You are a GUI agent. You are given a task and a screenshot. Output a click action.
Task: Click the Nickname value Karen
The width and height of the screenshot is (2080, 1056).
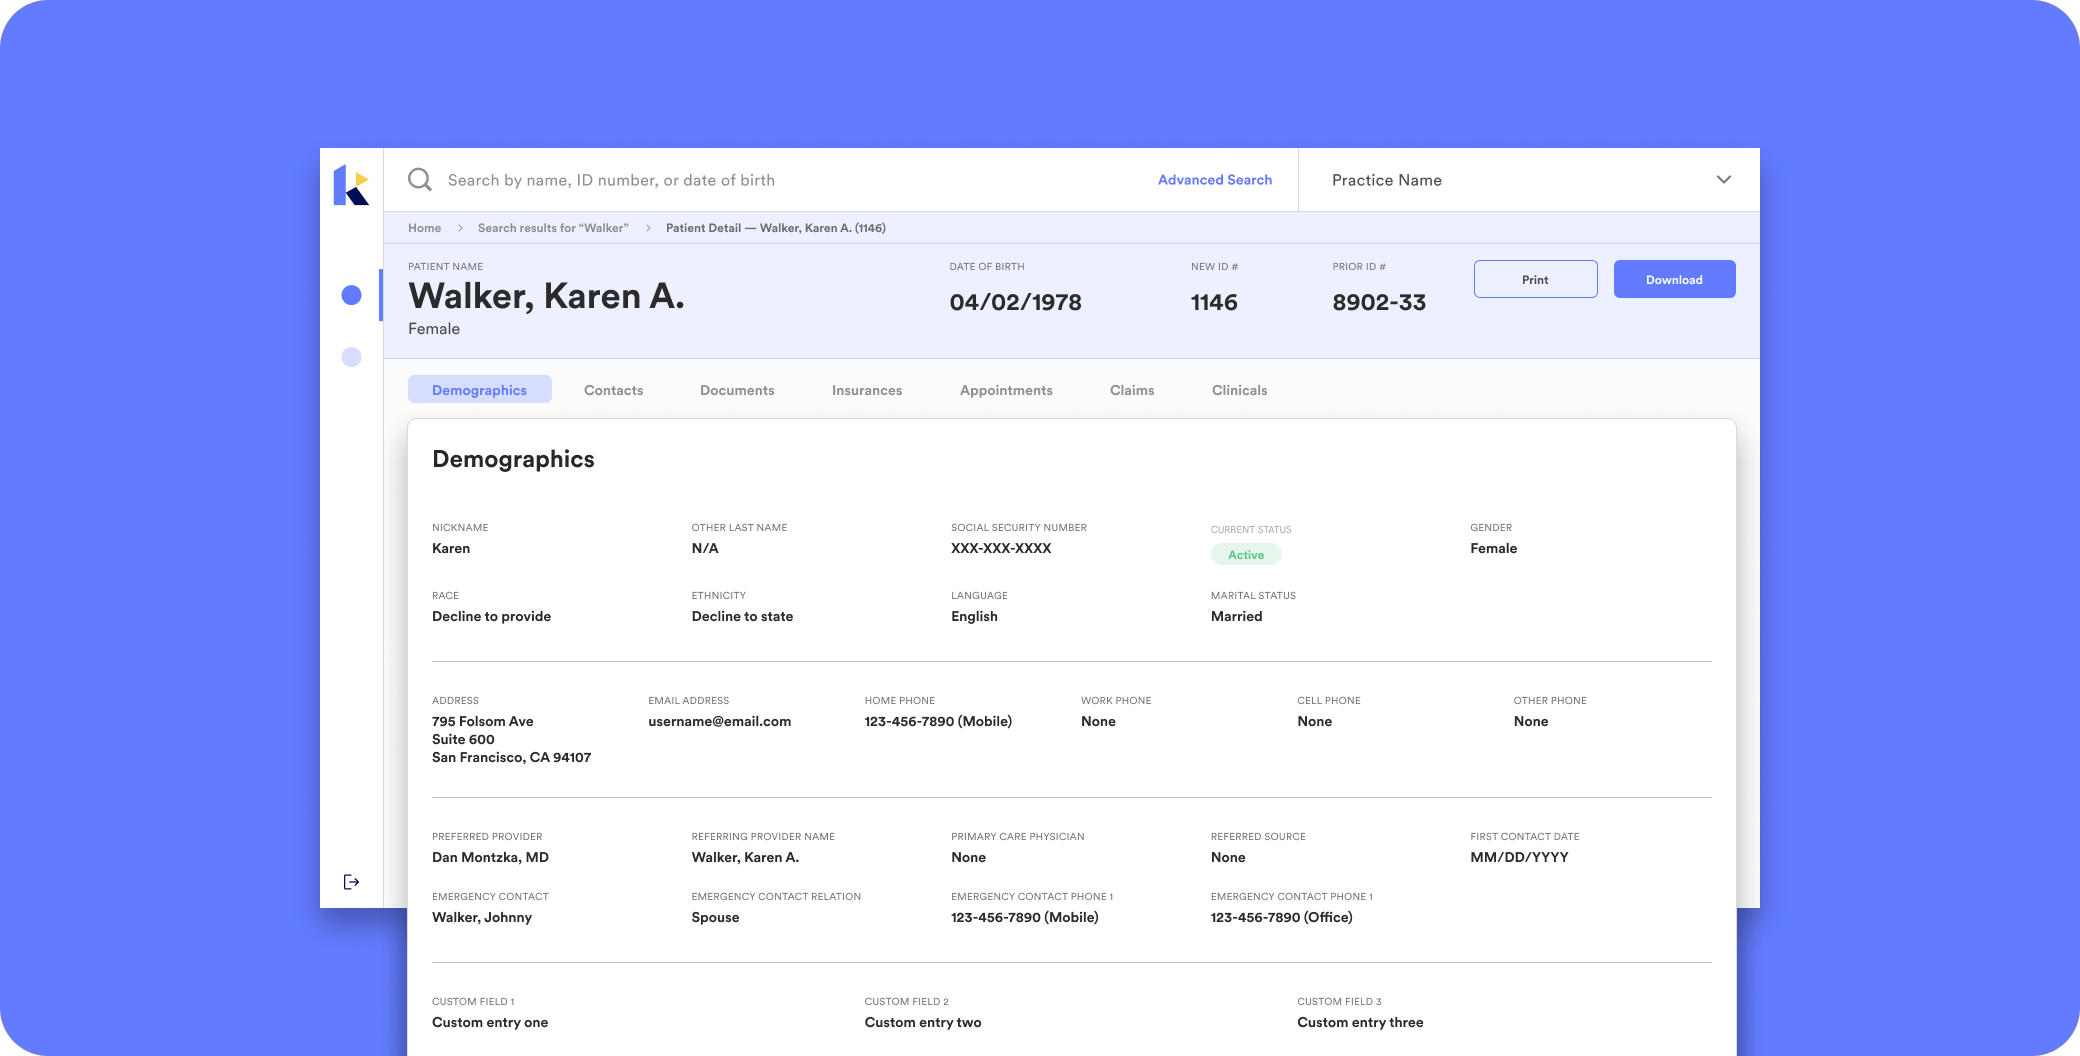click(x=451, y=548)
